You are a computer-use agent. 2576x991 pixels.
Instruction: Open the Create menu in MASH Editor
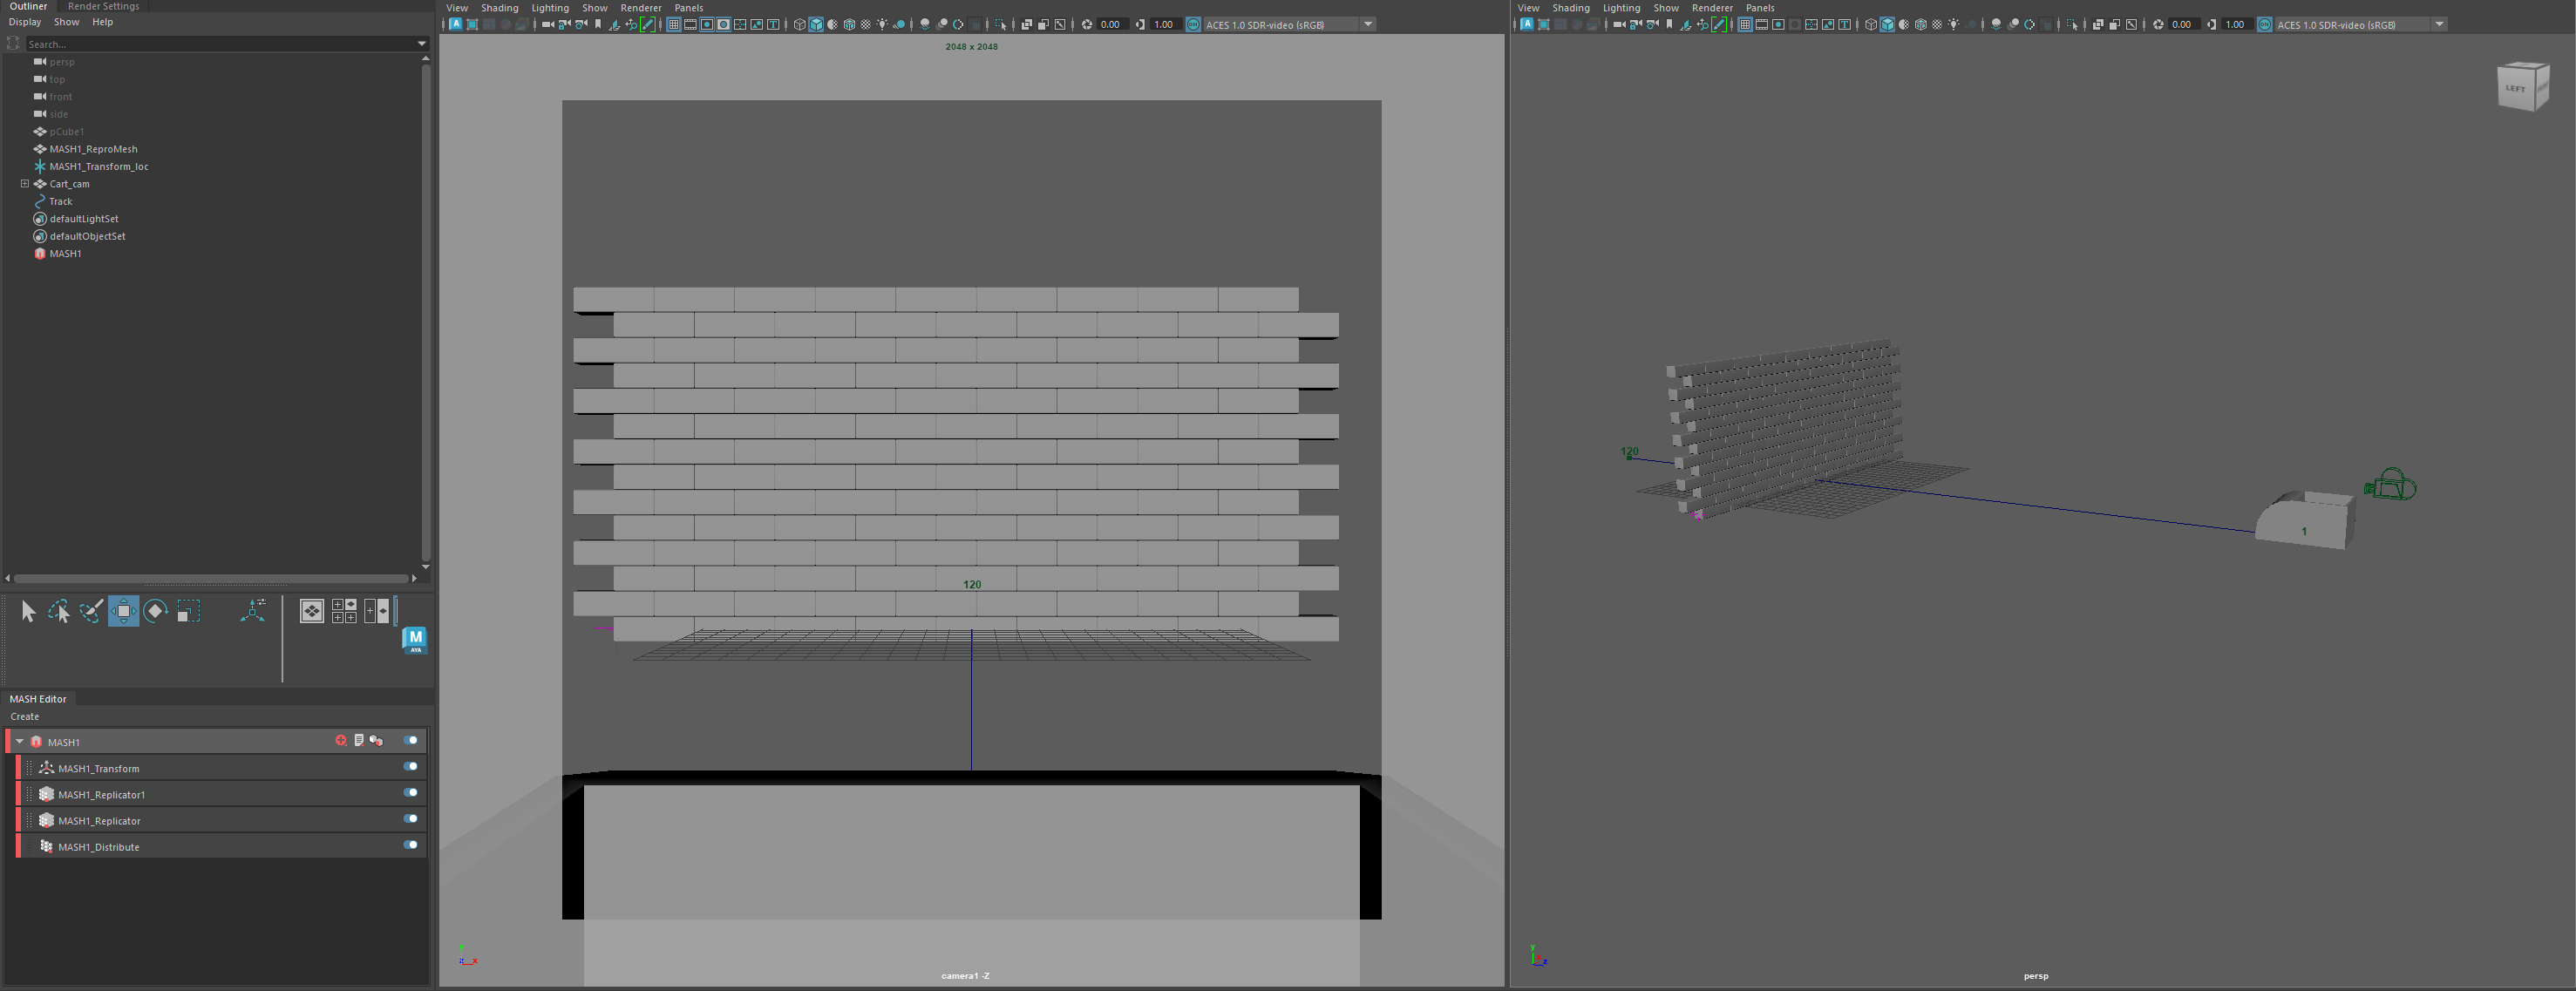pyautogui.click(x=25, y=716)
